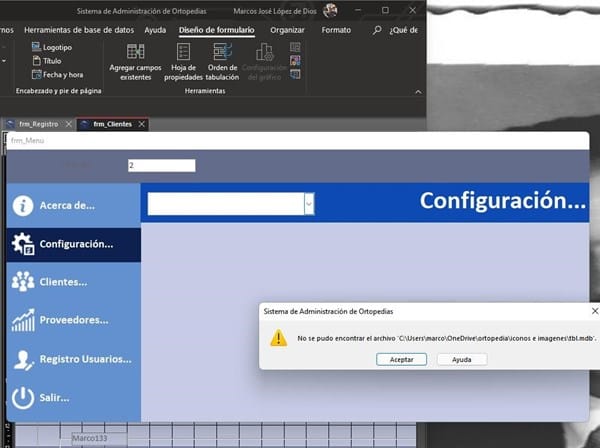Viewport: 600px width, 448px height.
Task: Select the frm_Clientes document tab
Action: pyautogui.click(x=112, y=124)
